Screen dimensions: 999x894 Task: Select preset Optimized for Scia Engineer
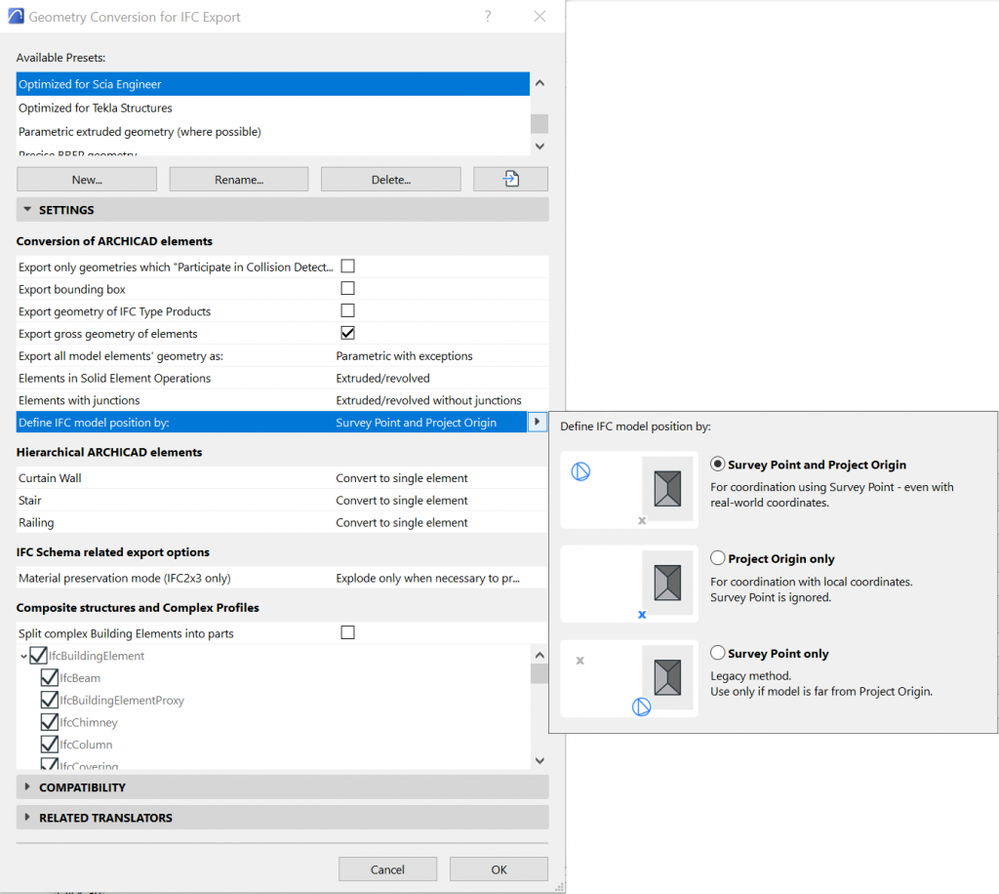click(x=273, y=84)
